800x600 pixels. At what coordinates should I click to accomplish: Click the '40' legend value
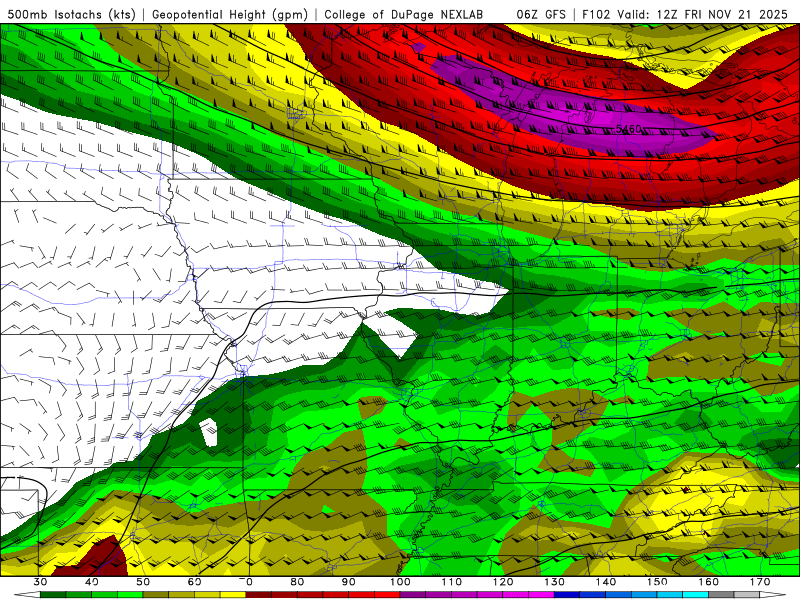(92, 582)
